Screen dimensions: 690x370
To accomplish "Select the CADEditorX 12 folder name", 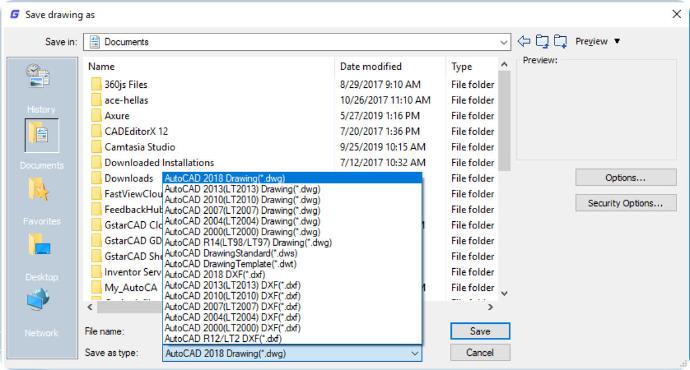I will click(x=136, y=132).
